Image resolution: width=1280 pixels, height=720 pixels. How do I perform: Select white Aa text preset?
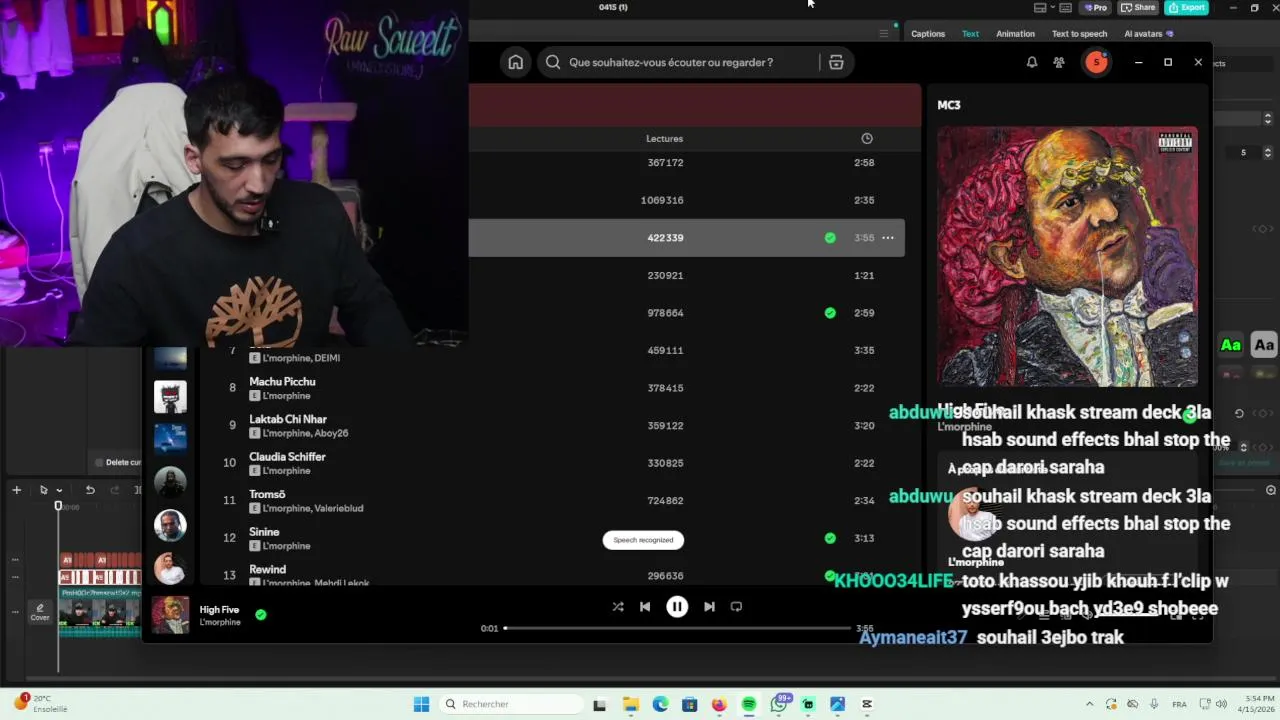[x=1264, y=345]
